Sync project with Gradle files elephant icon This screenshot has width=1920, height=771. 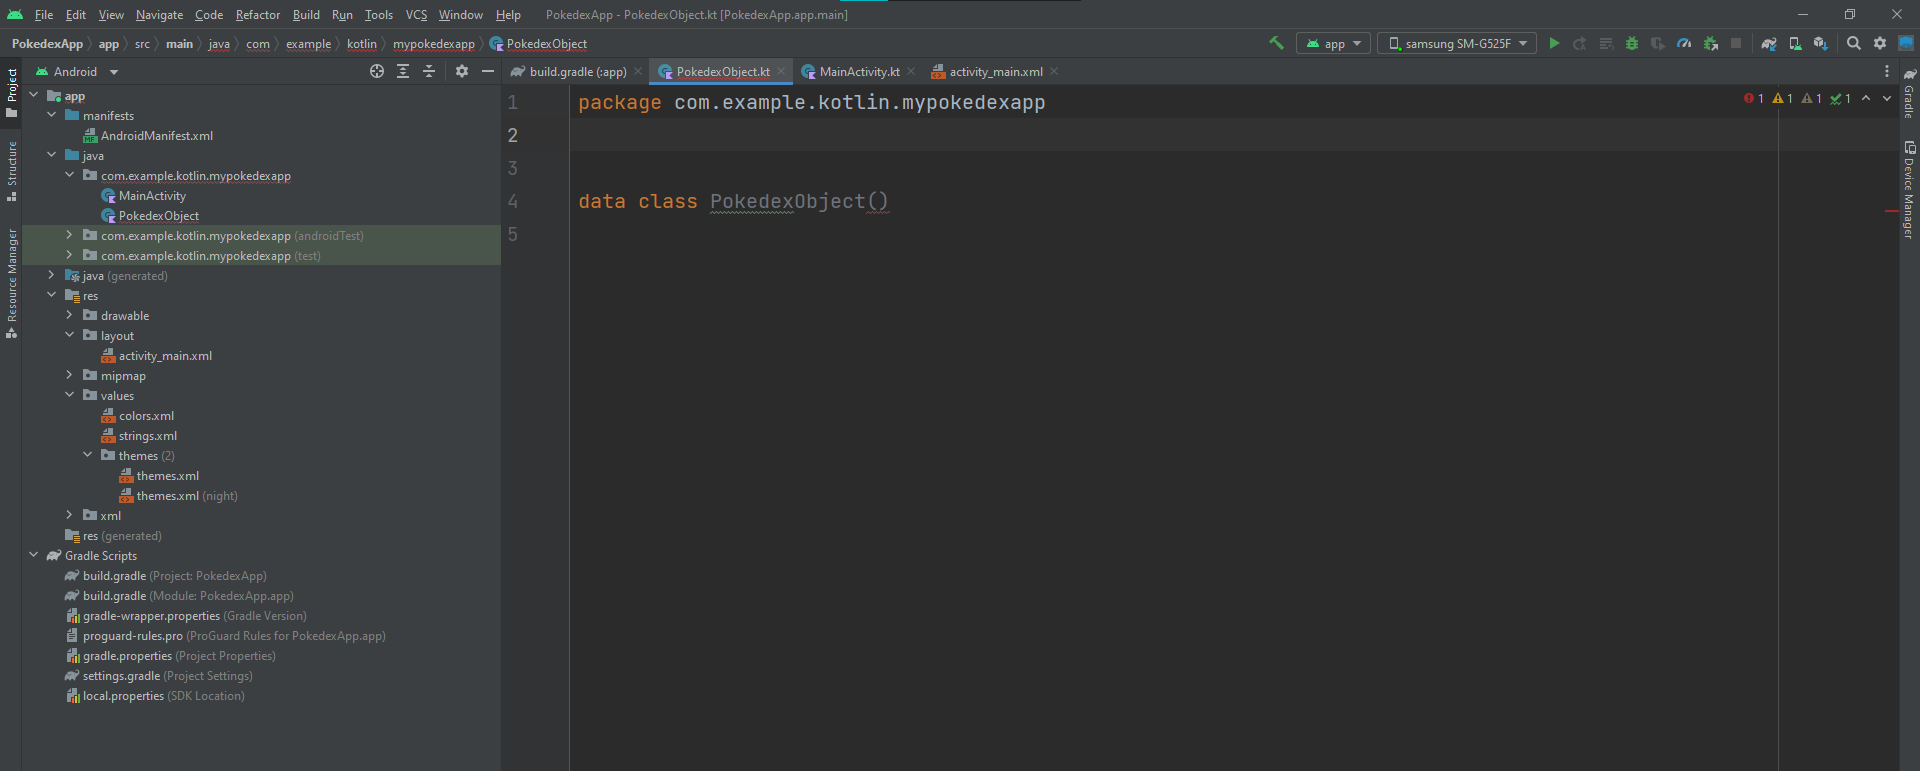point(1769,43)
